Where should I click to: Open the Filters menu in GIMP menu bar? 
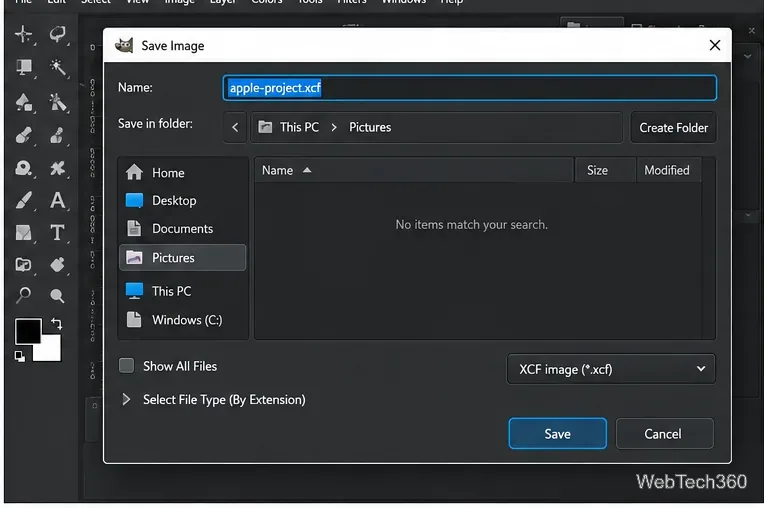pos(352,2)
